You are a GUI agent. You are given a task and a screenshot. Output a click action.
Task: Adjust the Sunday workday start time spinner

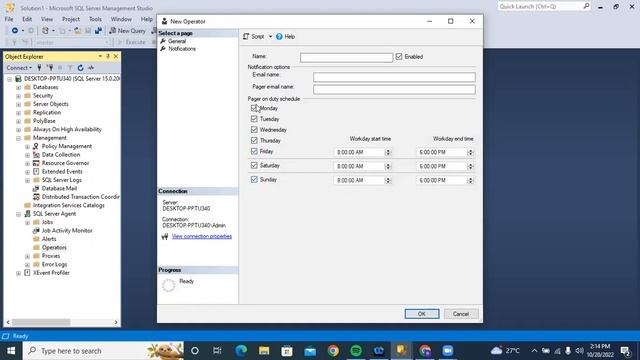[x=388, y=180]
